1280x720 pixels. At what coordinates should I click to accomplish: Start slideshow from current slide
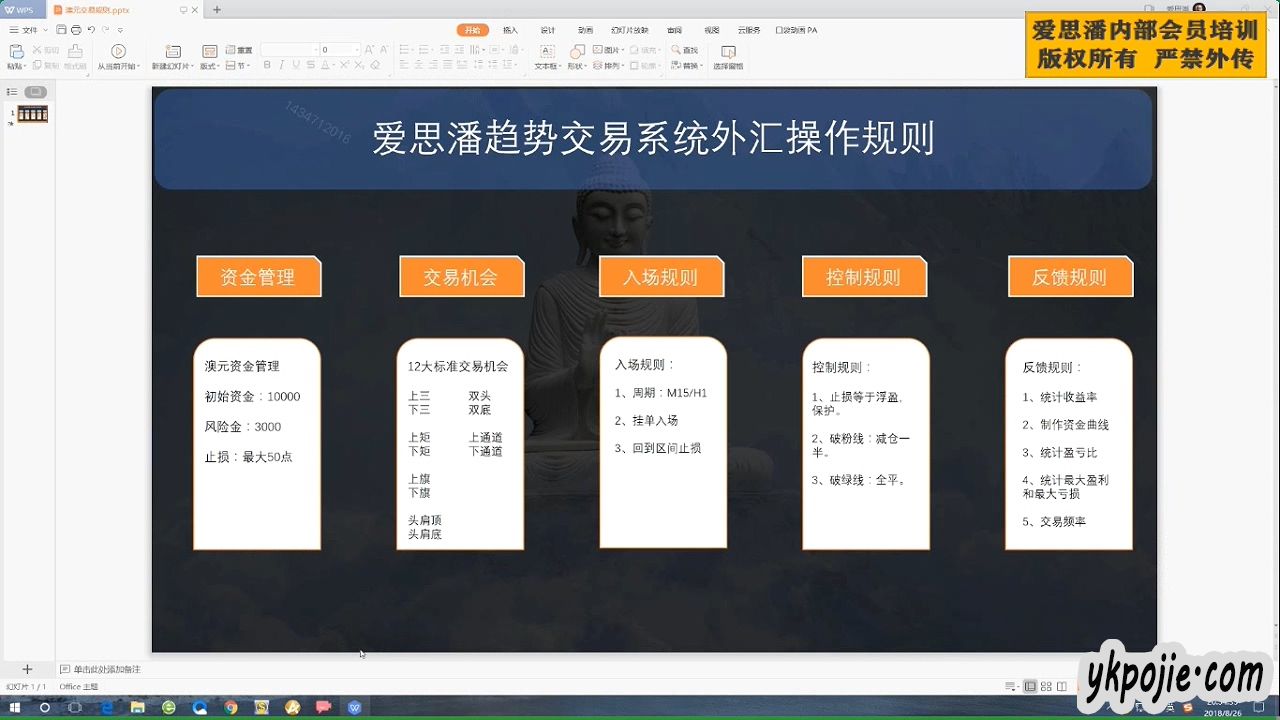click(x=118, y=52)
